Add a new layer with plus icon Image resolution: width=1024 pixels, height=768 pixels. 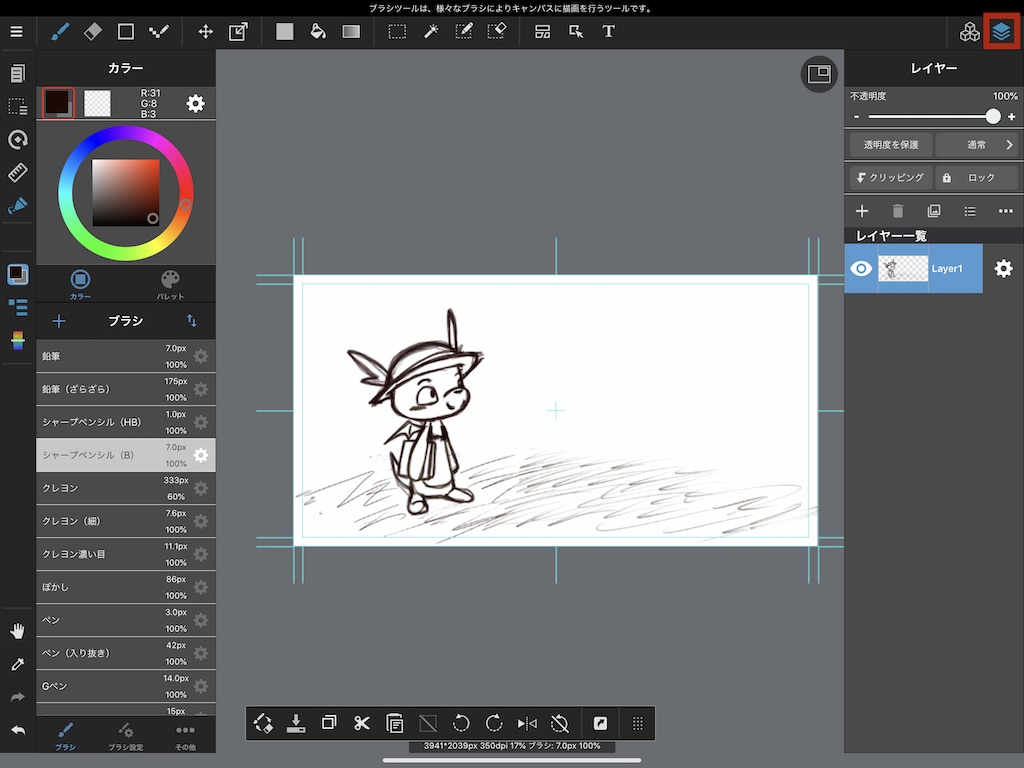pos(862,211)
